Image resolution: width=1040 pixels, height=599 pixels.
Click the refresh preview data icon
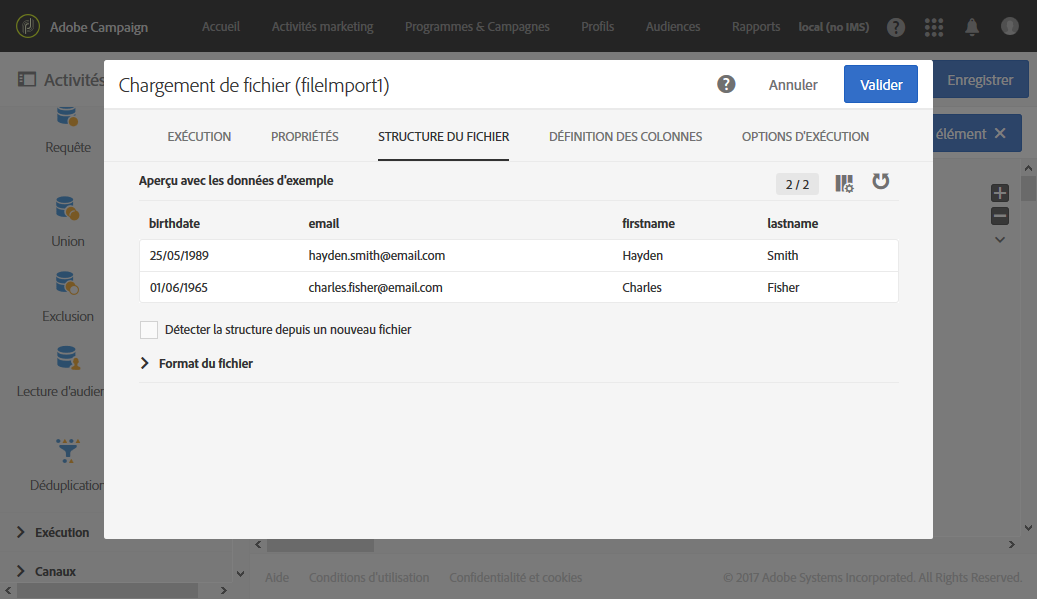pyautogui.click(x=881, y=182)
